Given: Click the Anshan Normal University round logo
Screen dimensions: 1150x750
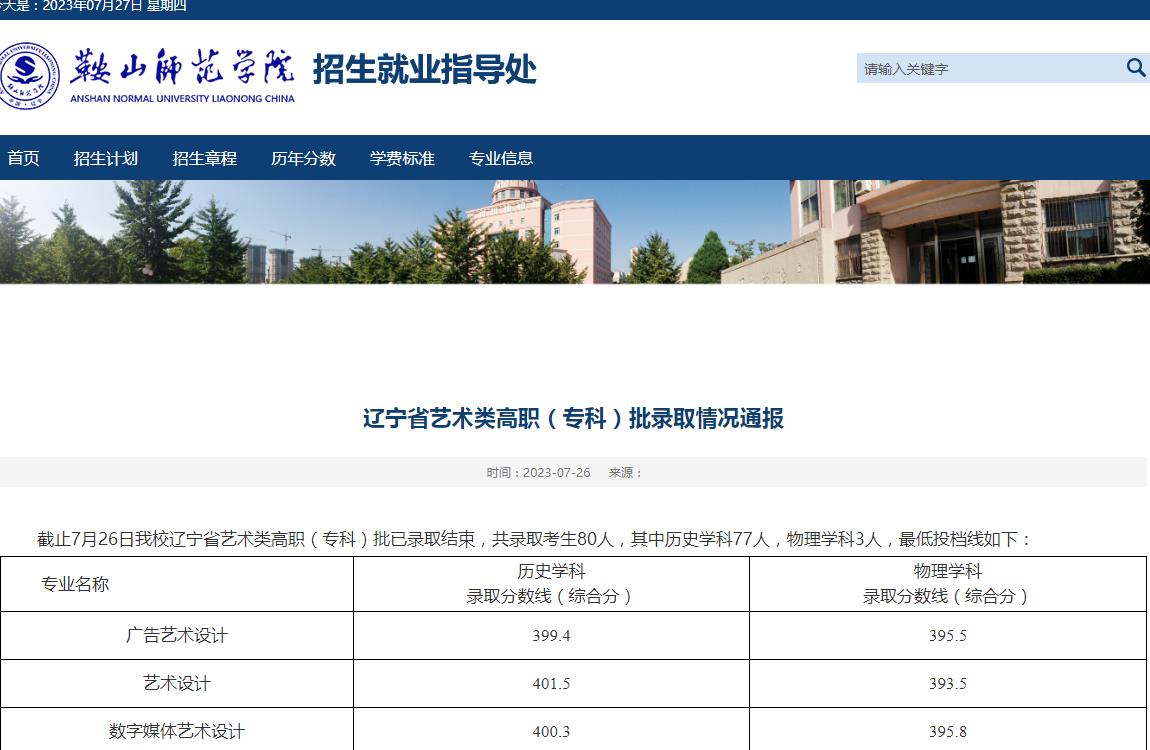Looking at the screenshot, I should [x=29, y=76].
